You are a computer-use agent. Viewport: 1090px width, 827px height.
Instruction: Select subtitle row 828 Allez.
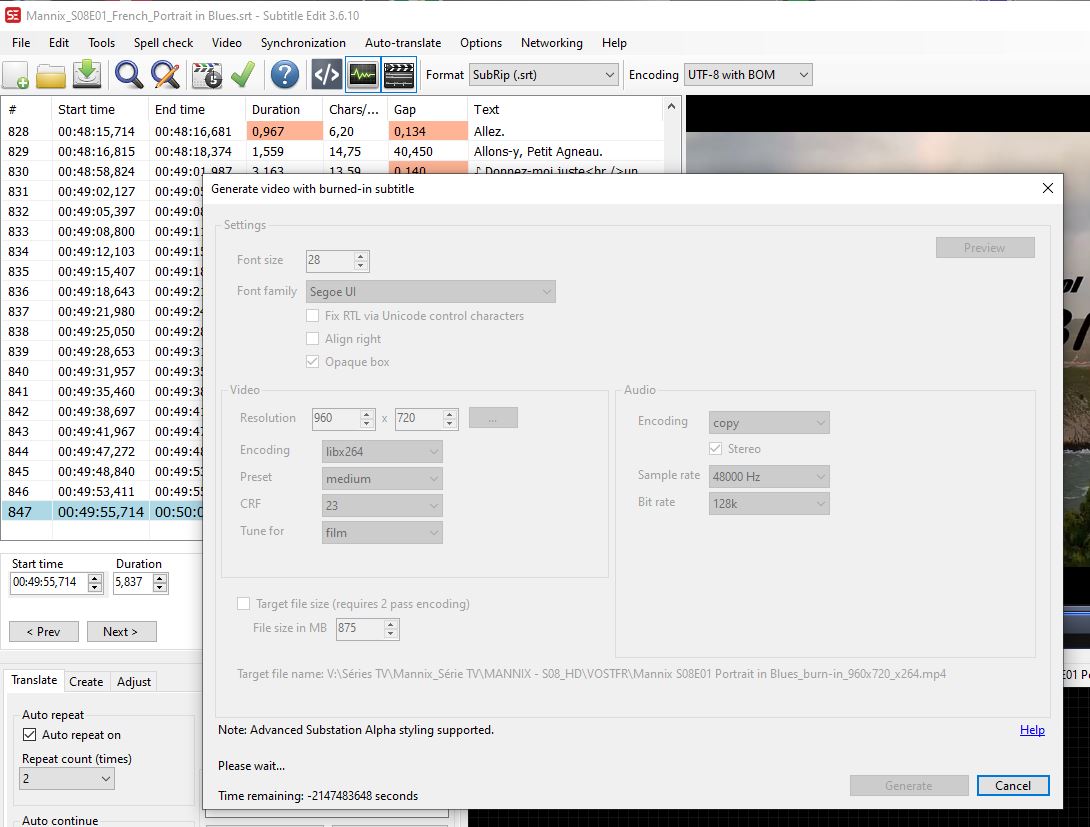(x=332, y=131)
